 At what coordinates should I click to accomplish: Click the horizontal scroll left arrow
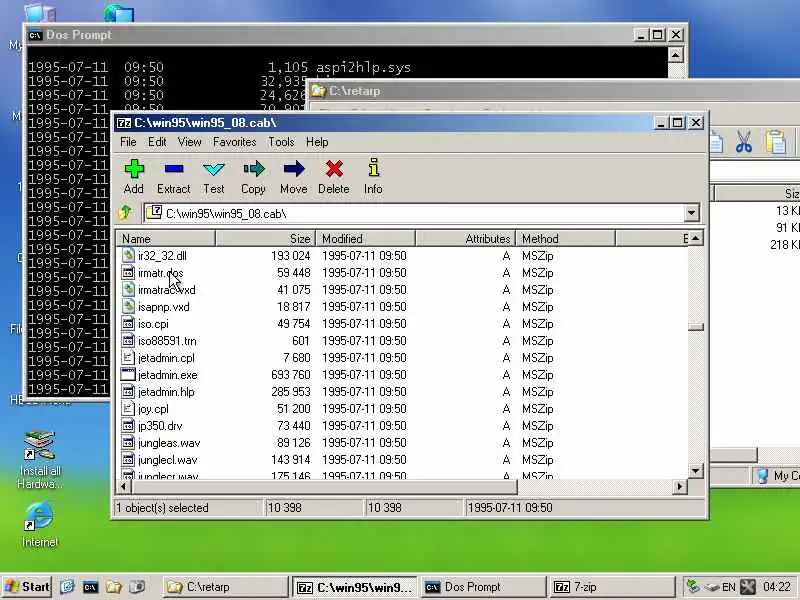[123, 487]
